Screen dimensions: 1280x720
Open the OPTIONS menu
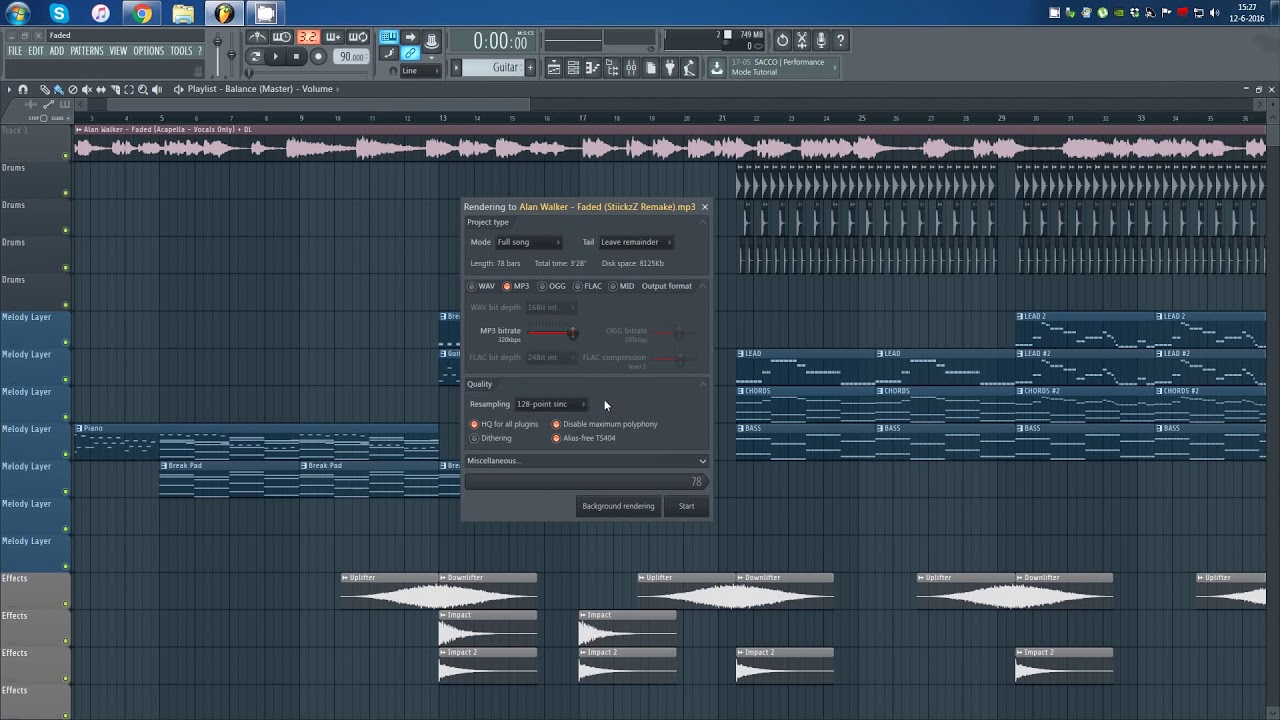click(148, 51)
